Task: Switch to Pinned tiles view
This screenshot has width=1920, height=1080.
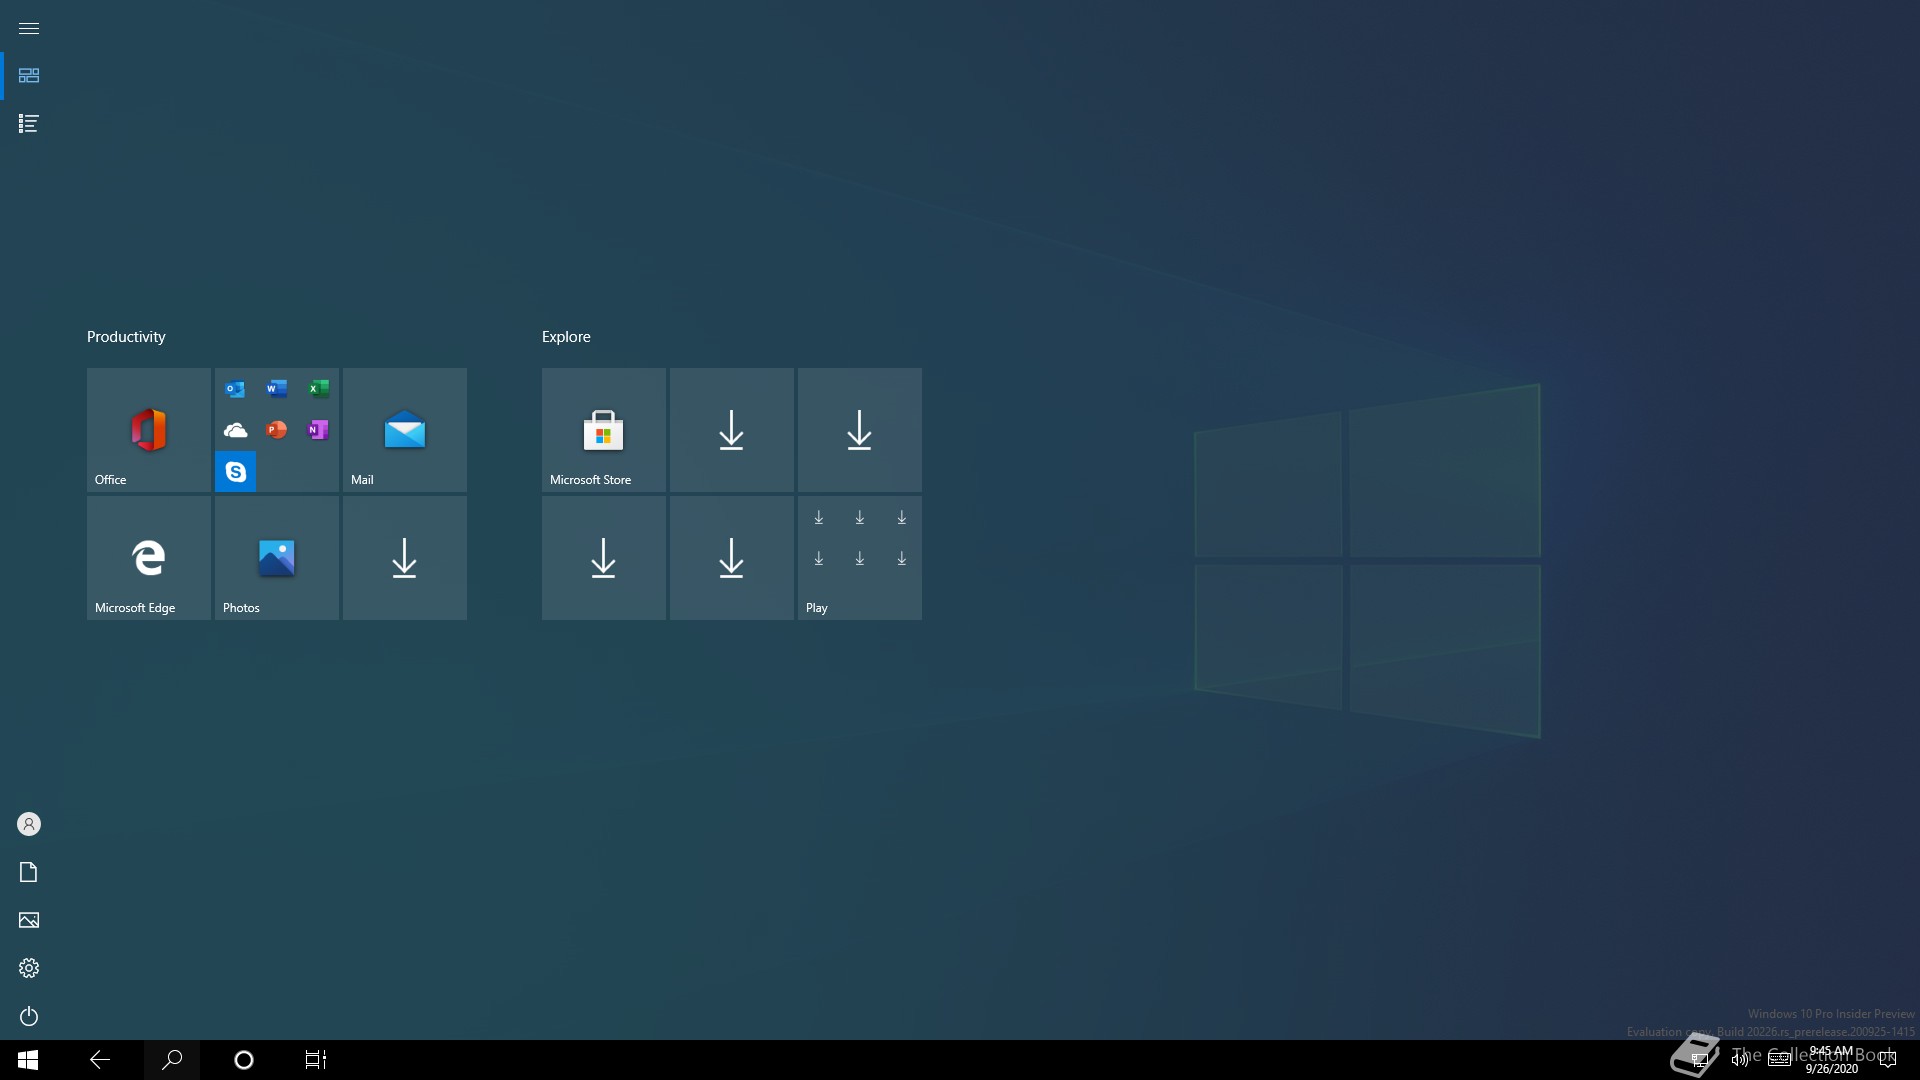Action: [x=29, y=76]
